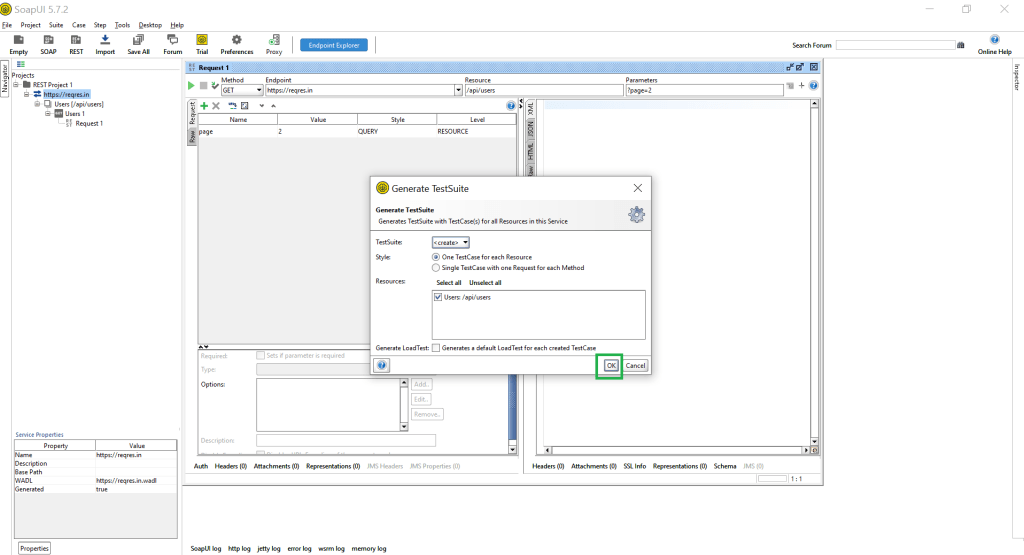Open the Method GET dropdown
This screenshot has width=1024, height=555.
[242, 90]
